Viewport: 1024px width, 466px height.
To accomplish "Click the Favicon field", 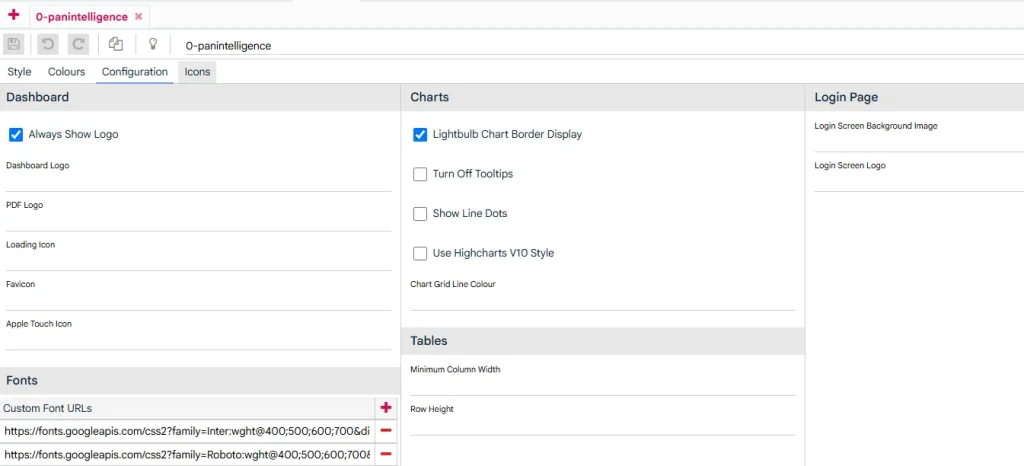I will pos(199,302).
